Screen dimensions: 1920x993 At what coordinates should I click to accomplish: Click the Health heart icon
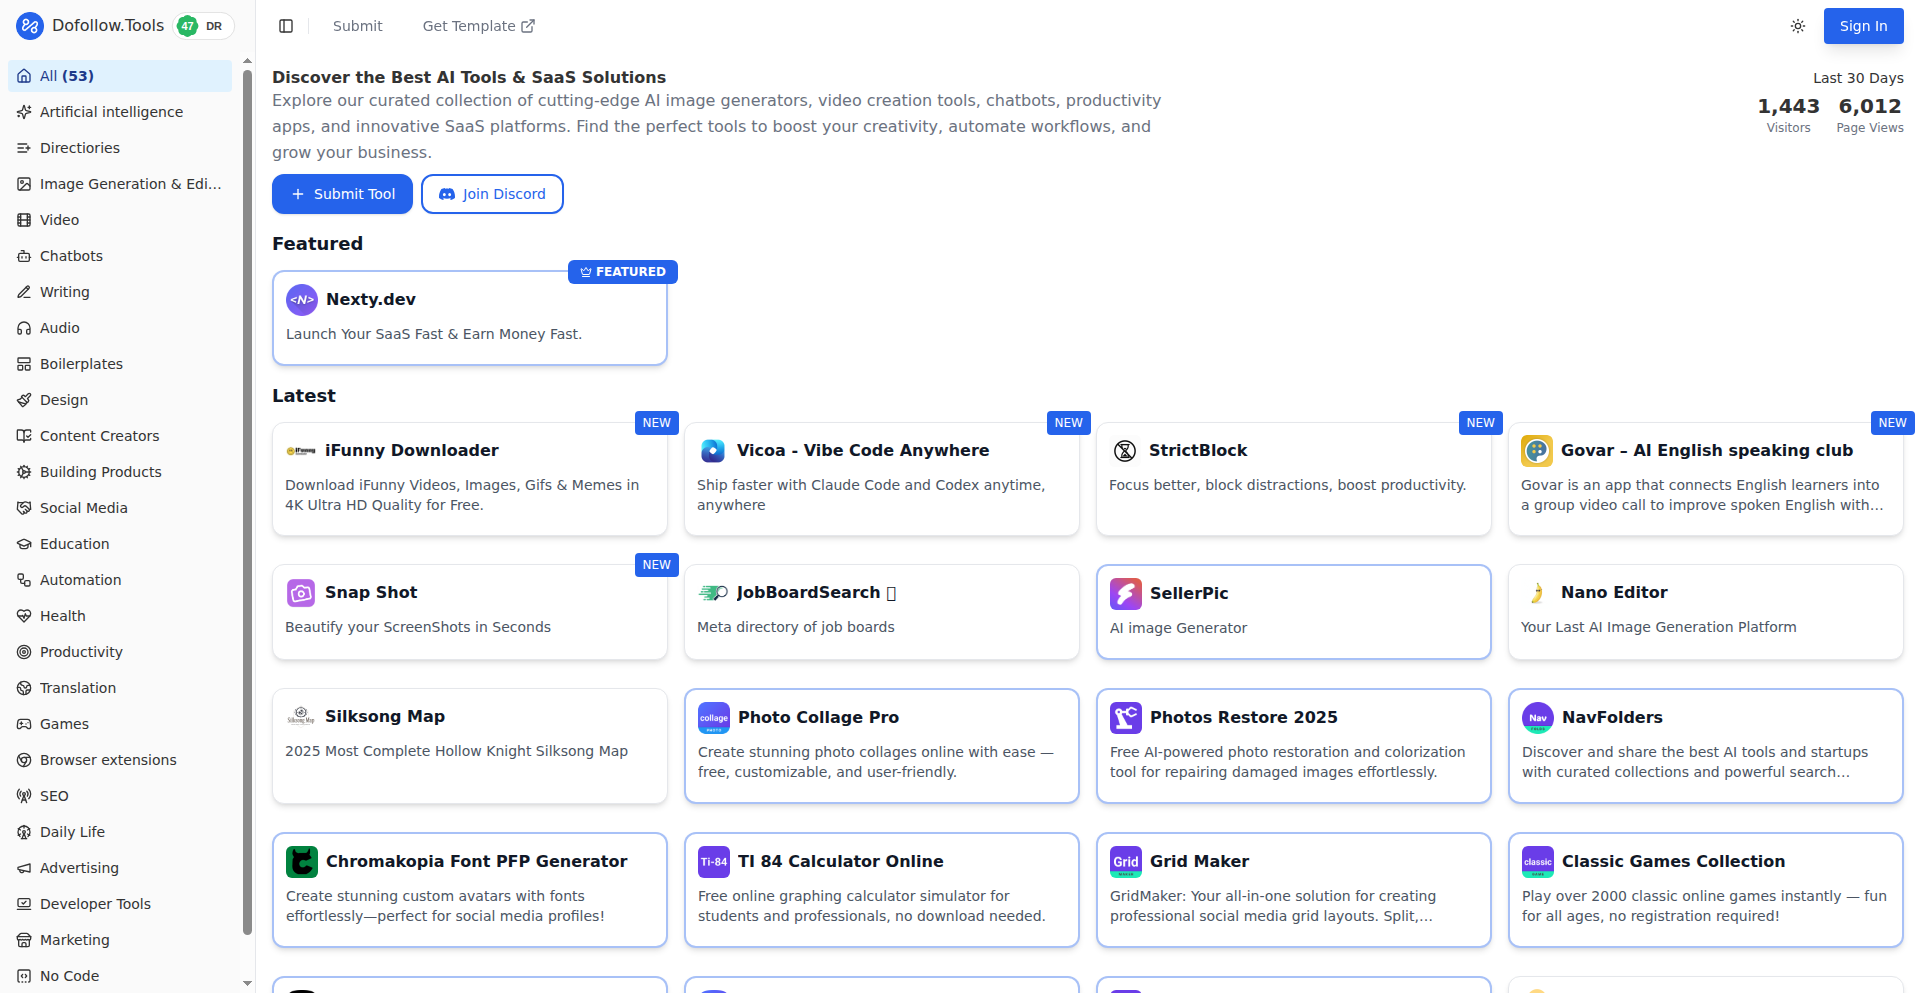pos(24,616)
